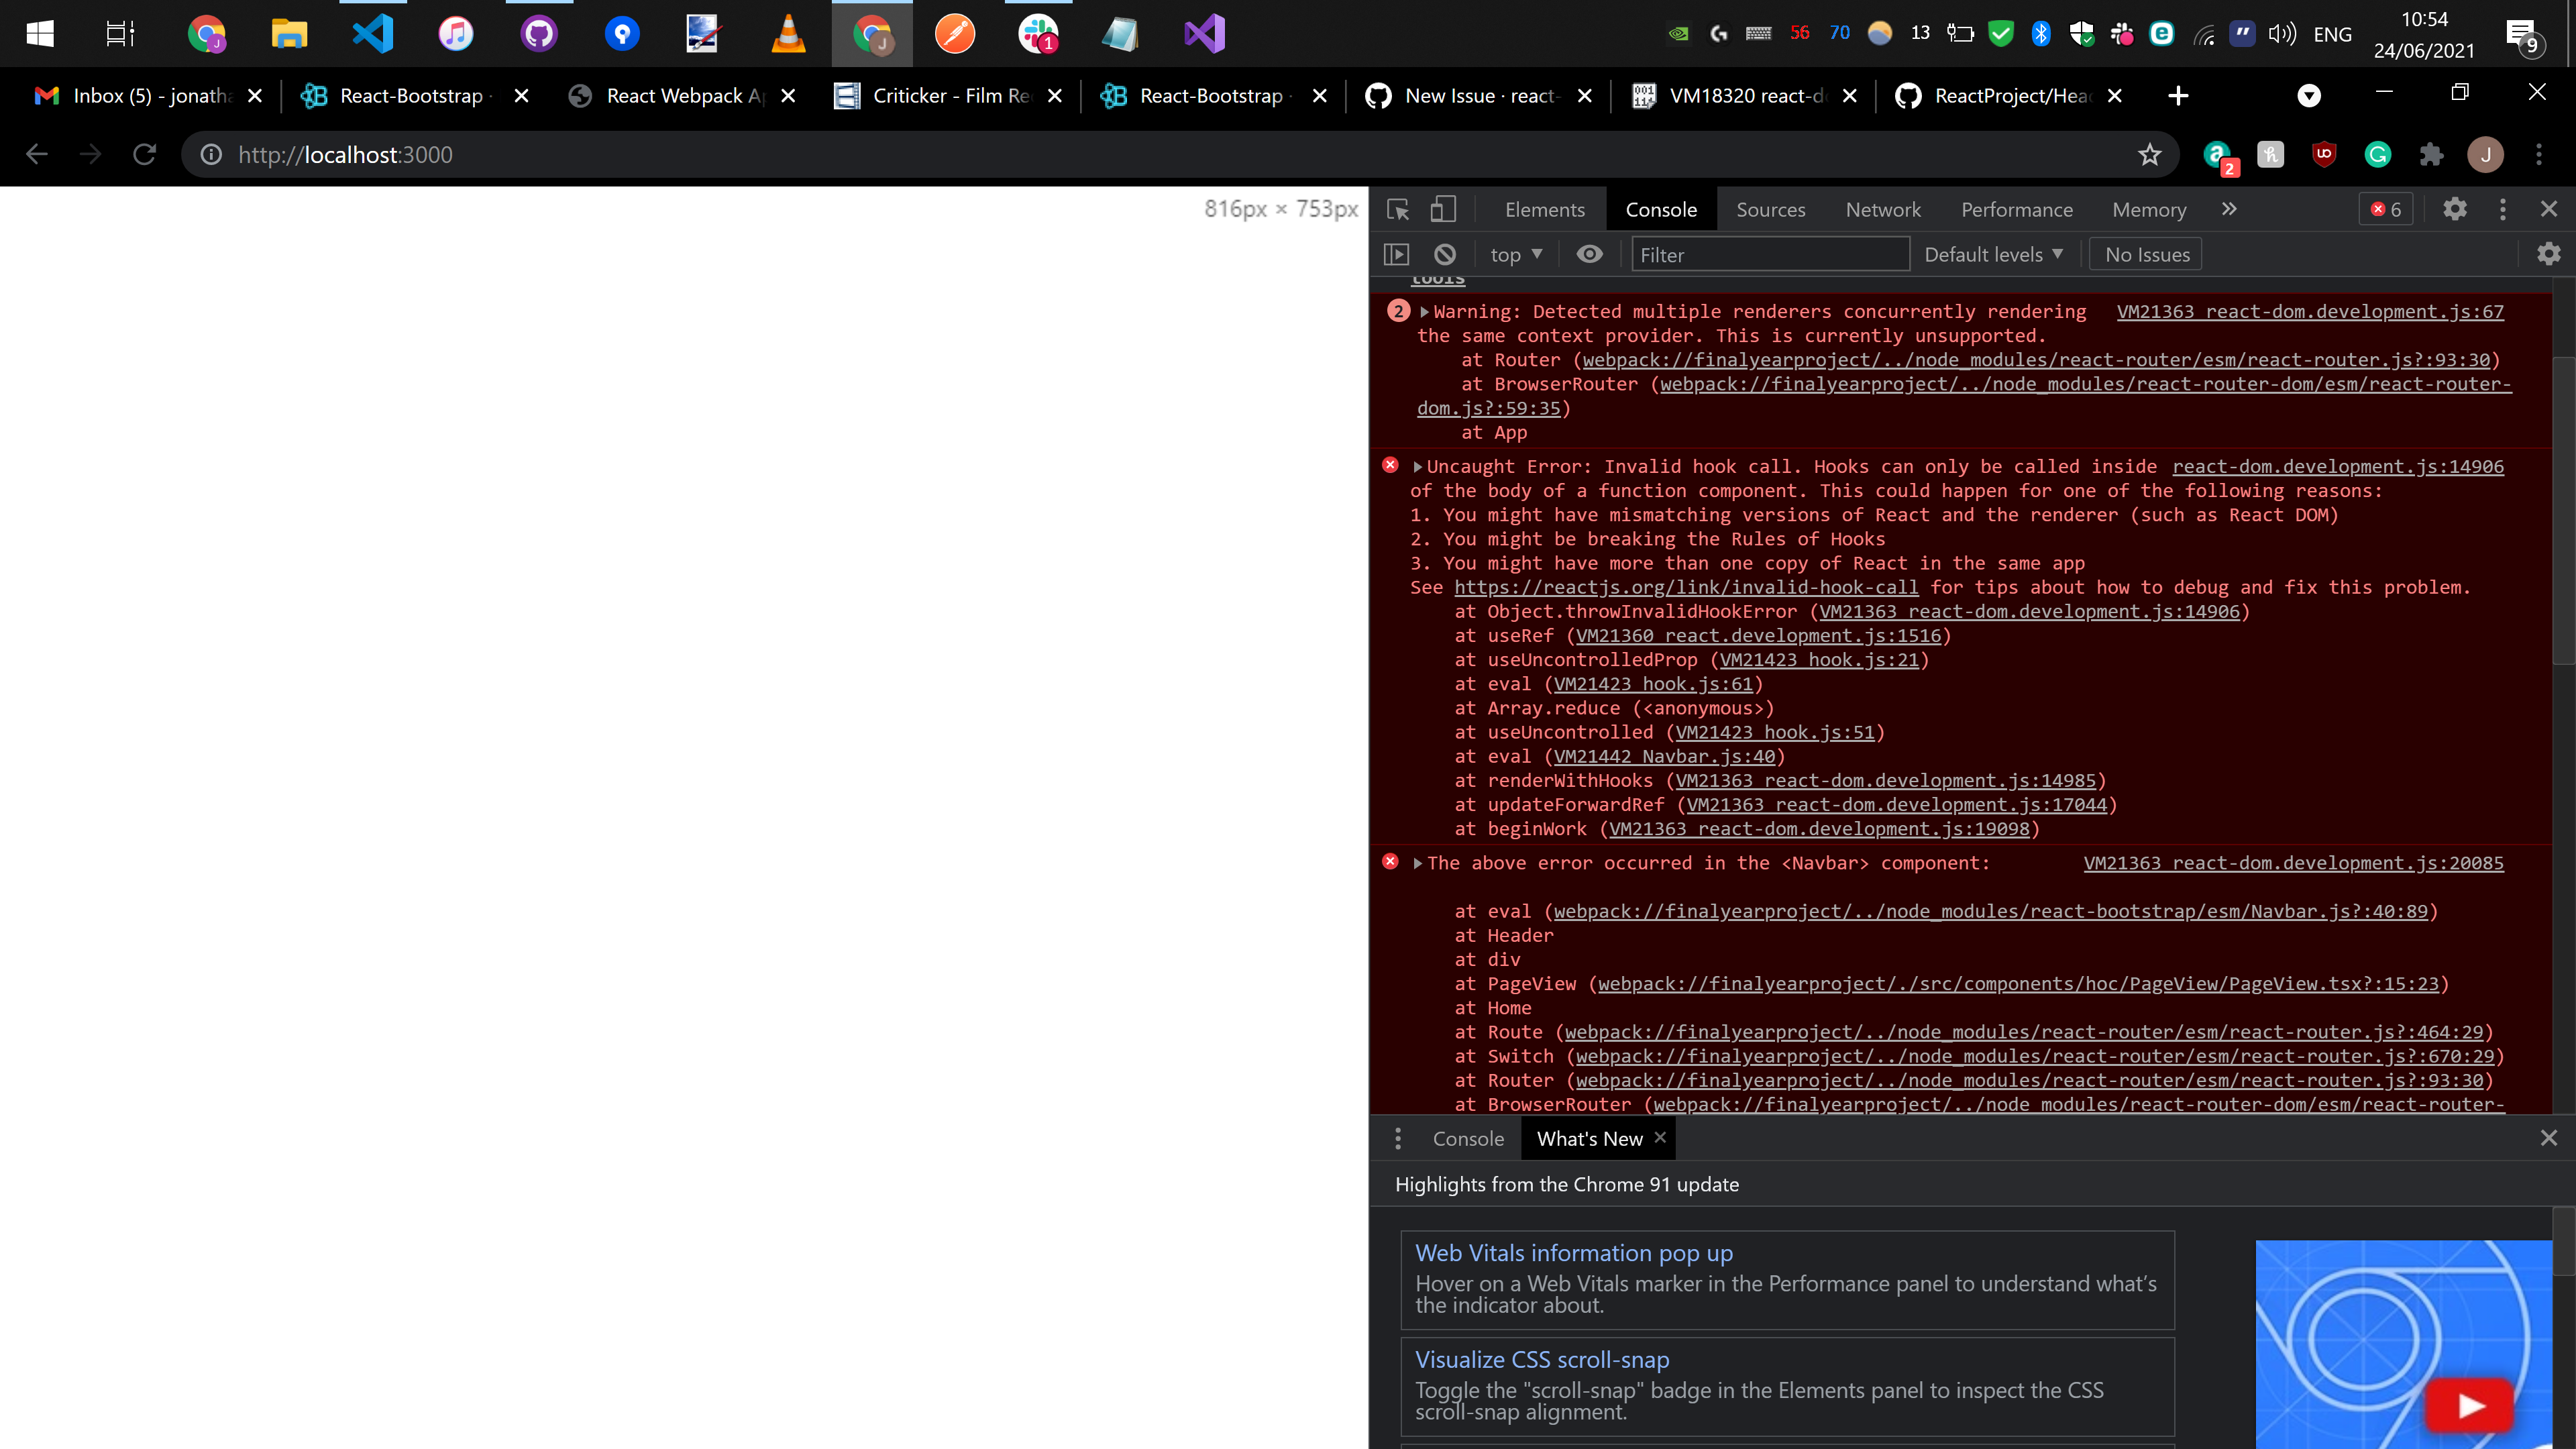
Task: Show more DevTools tabs chevron
Action: (x=2229, y=209)
